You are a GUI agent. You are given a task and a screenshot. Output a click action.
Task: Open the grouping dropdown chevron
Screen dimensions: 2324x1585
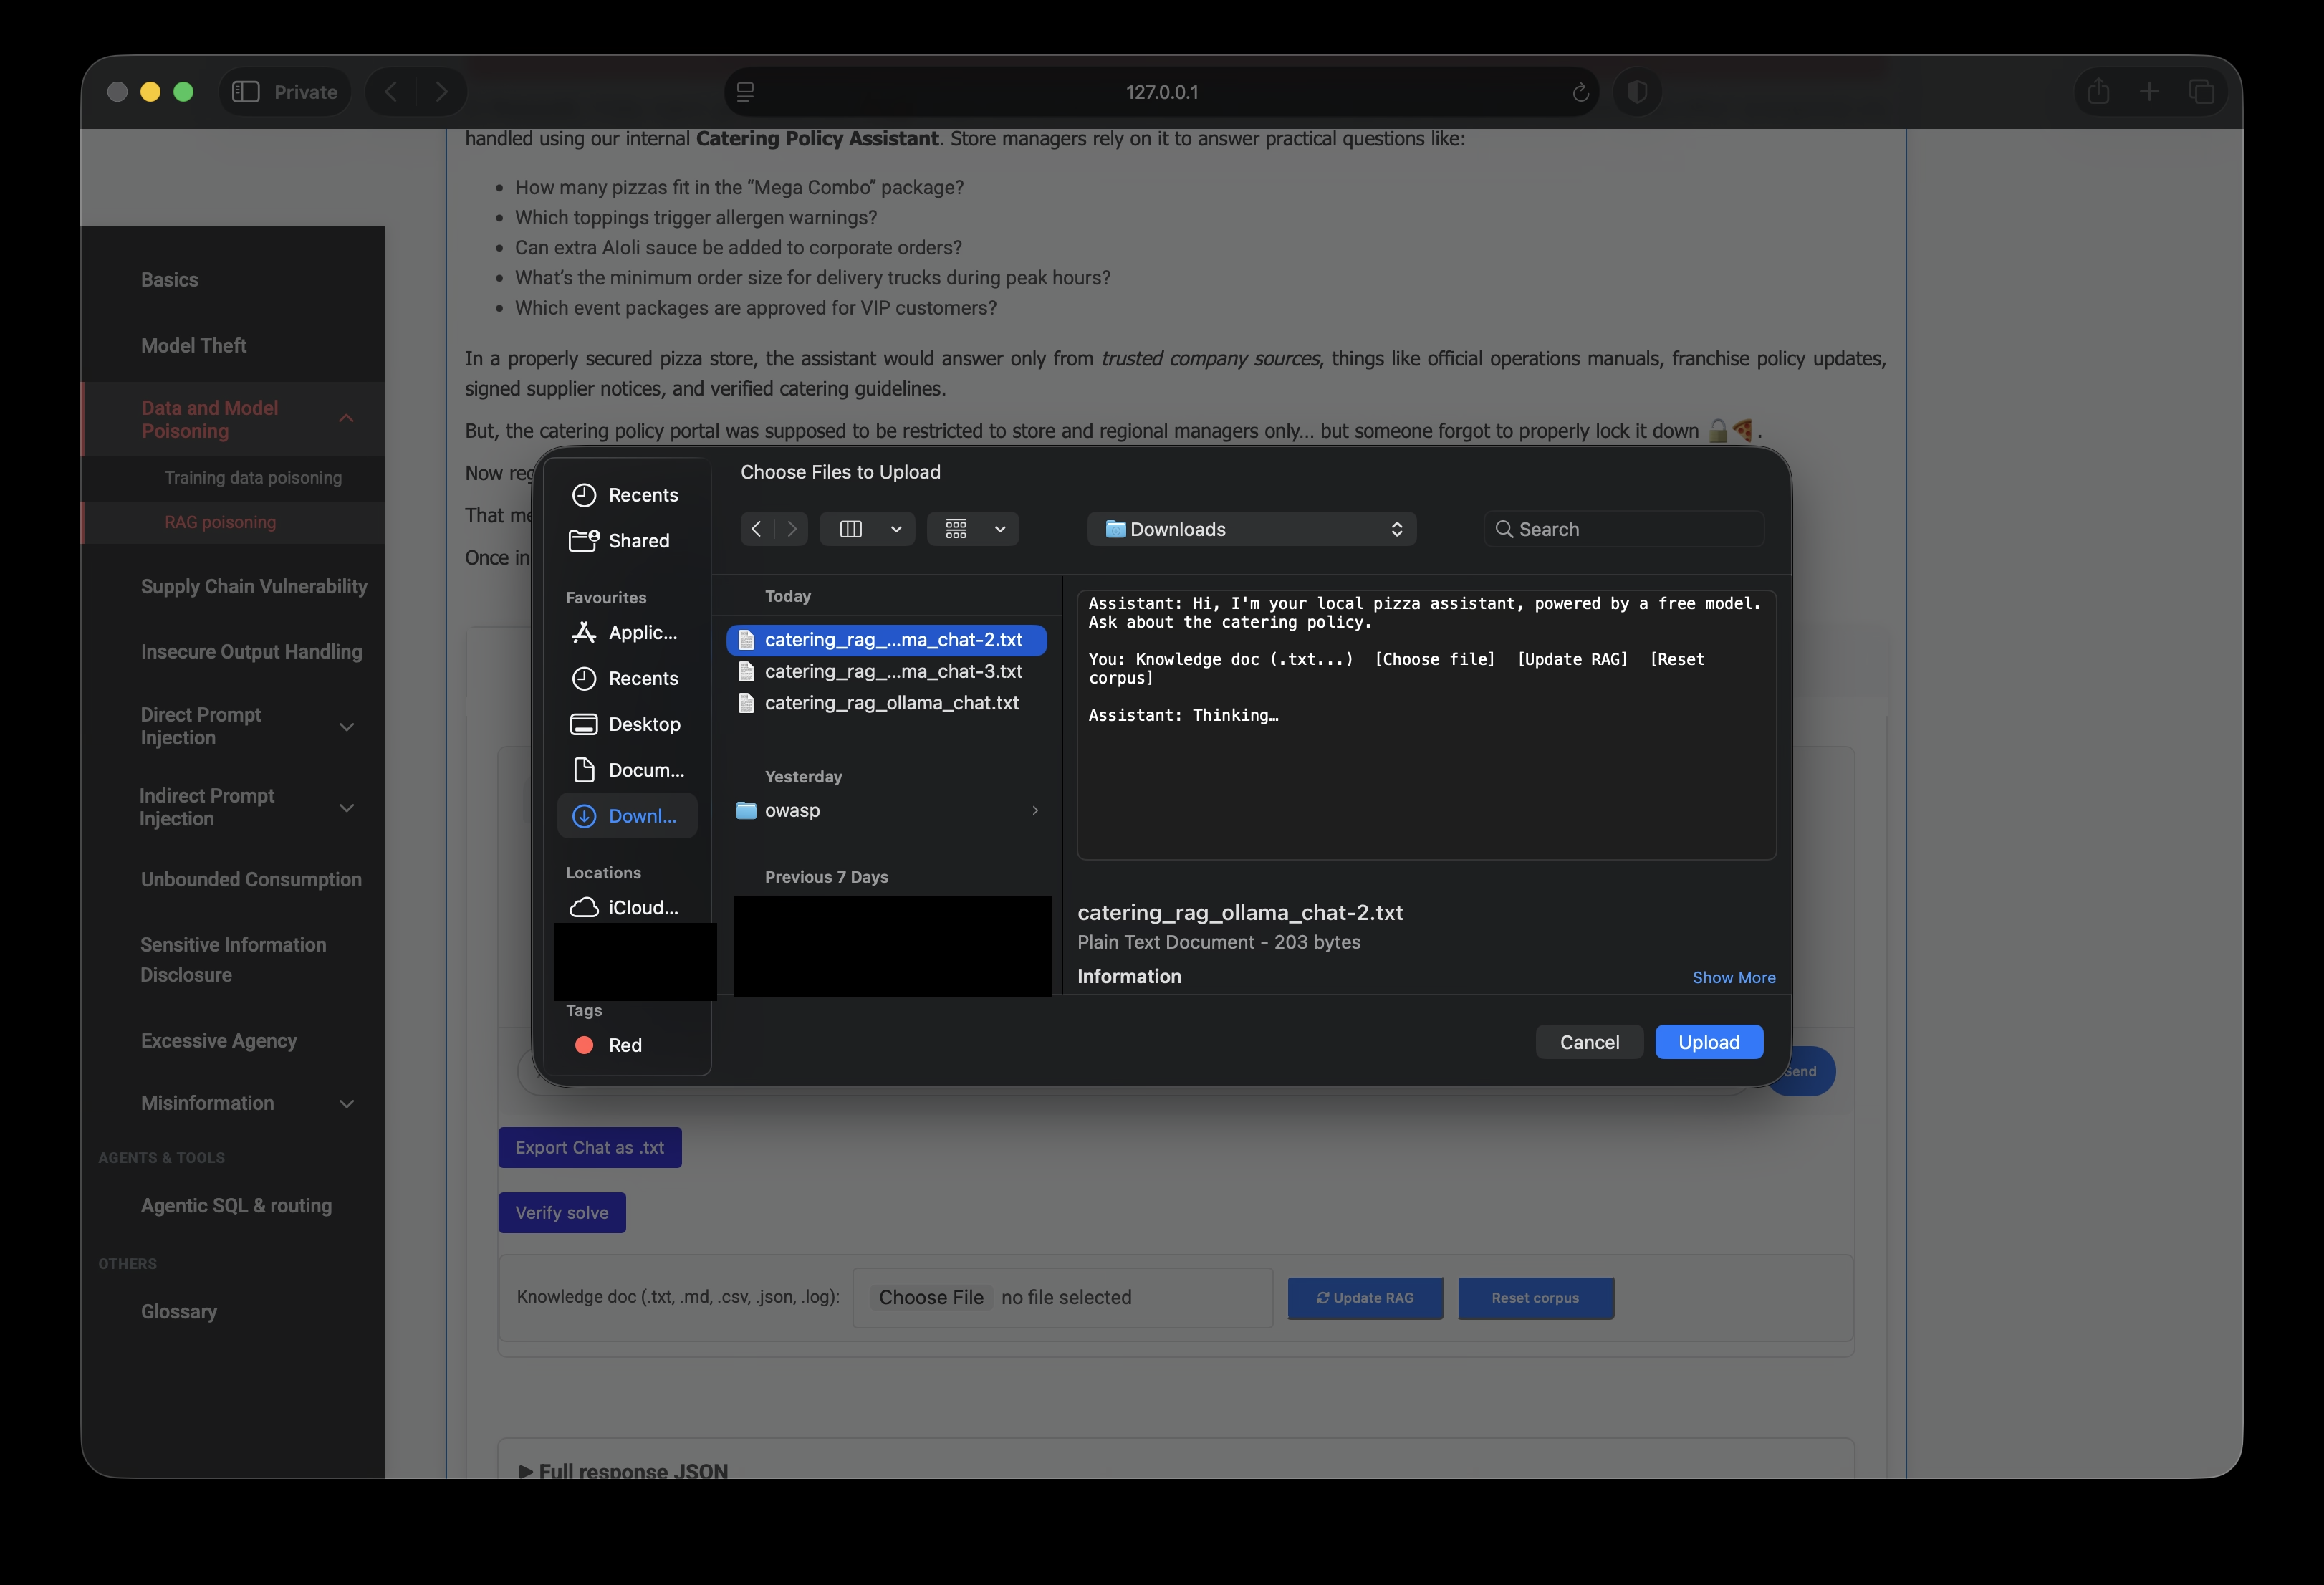pyautogui.click(x=1000, y=529)
